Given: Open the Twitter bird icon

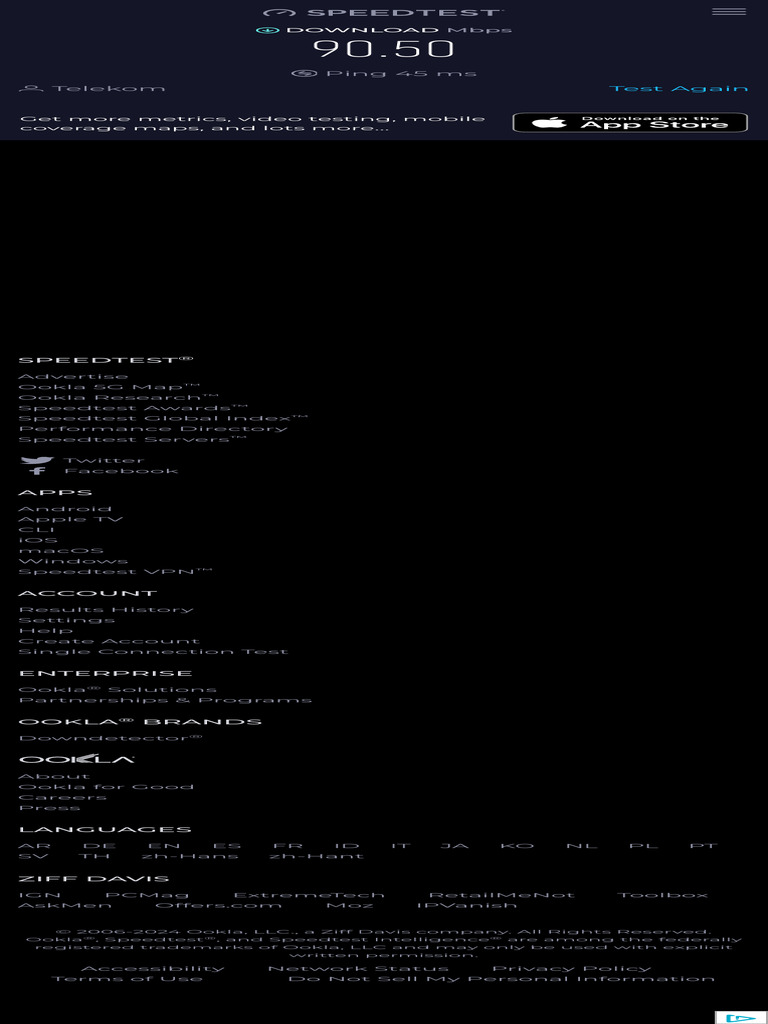Looking at the screenshot, I should click(37, 460).
